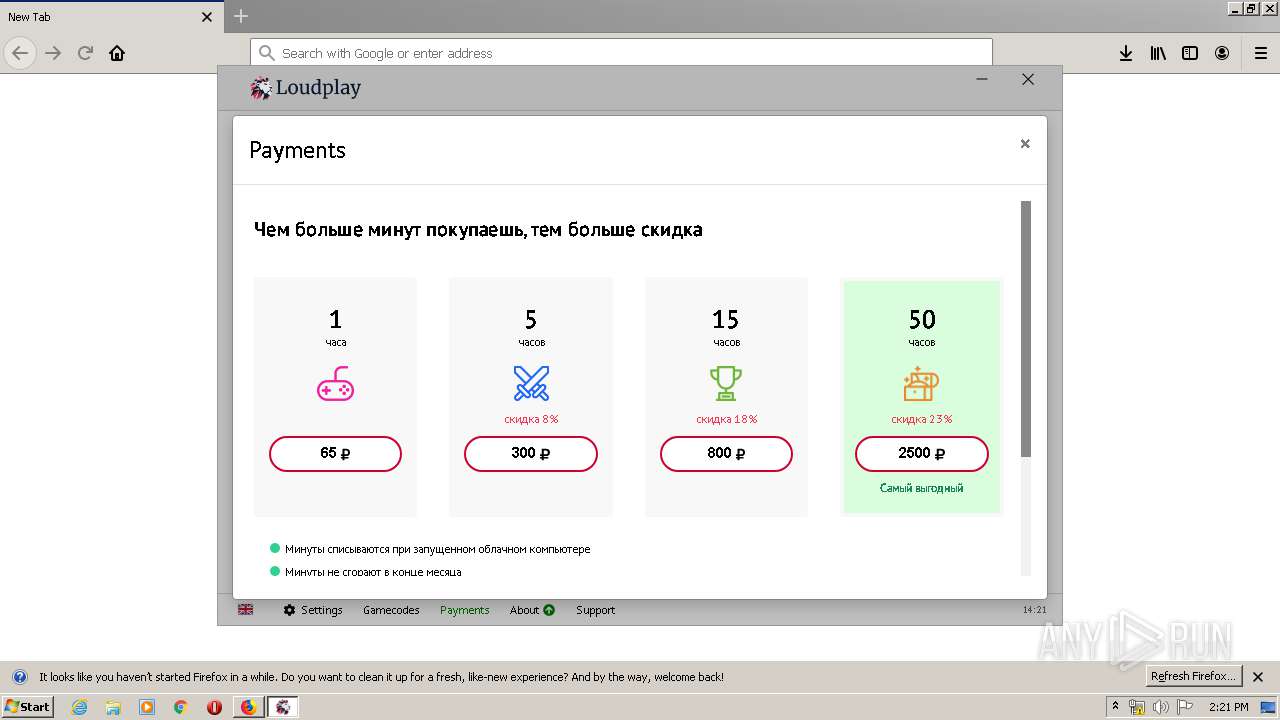Open the Firefox home page
The width and height of the screenshot is (1280, 720).
pos(117,53)
